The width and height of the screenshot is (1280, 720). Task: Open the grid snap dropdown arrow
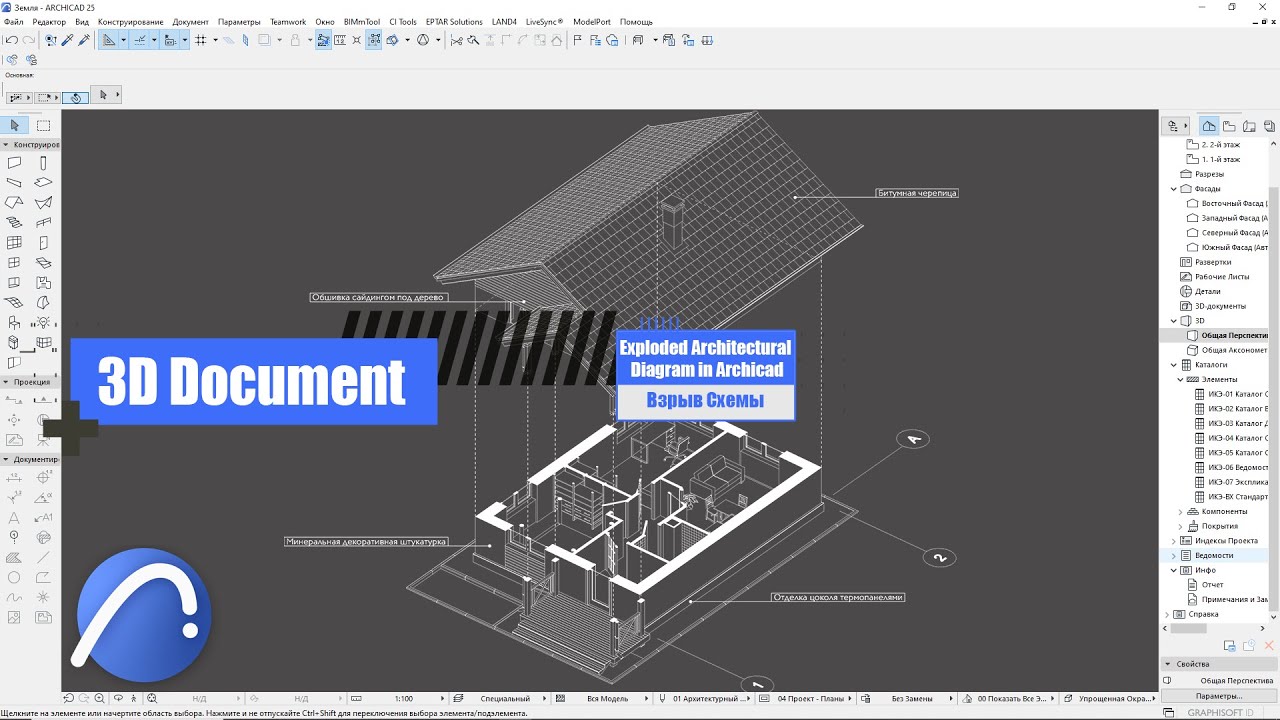pos(215,41)
